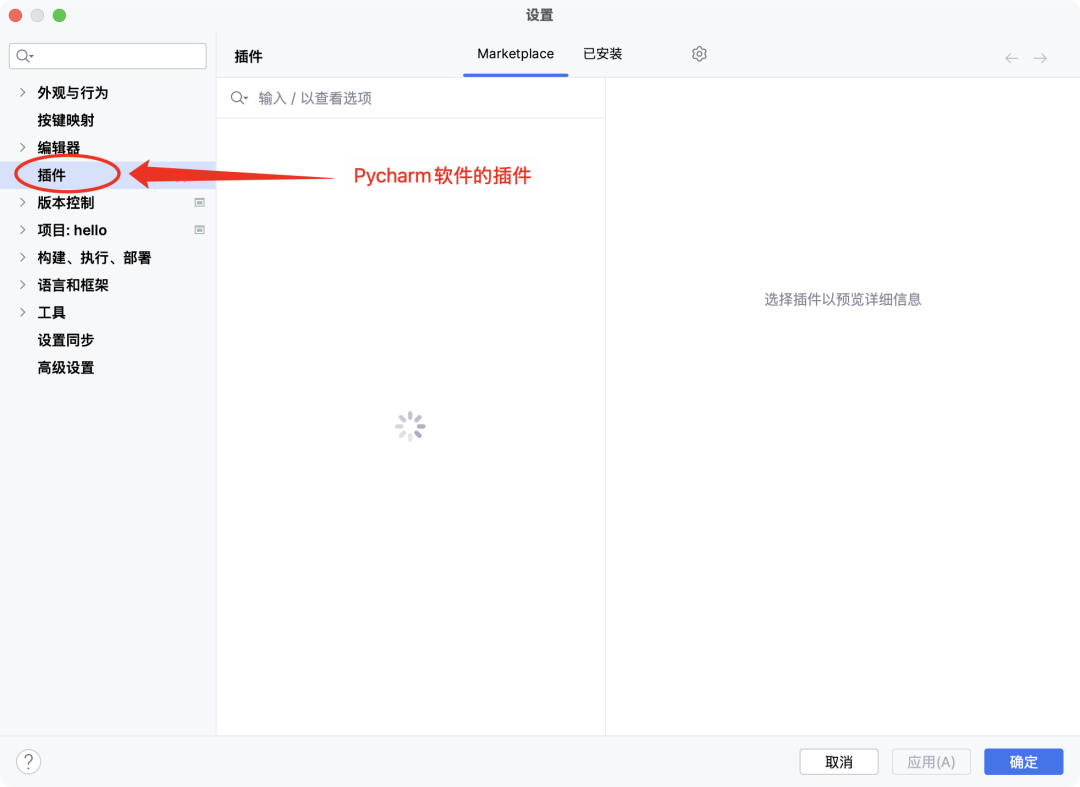Click the 确定 button
Screen dimensions: 1080x787
1023,761
